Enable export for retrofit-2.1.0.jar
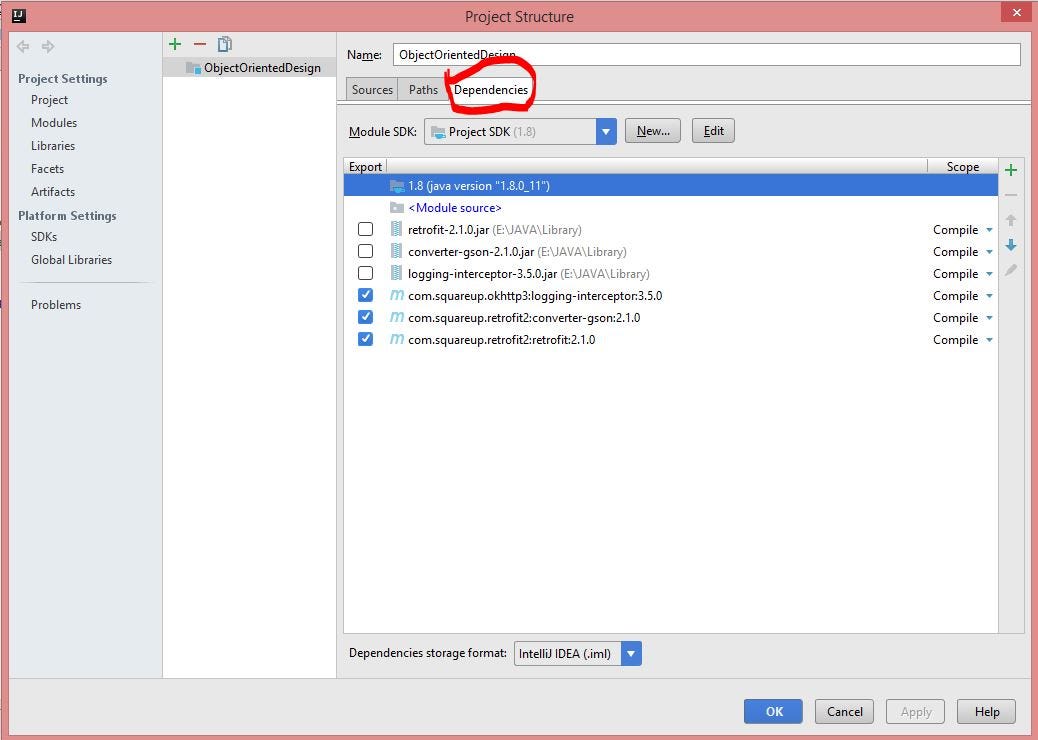This screenshot has width=1038, height=740. point(365,229)
